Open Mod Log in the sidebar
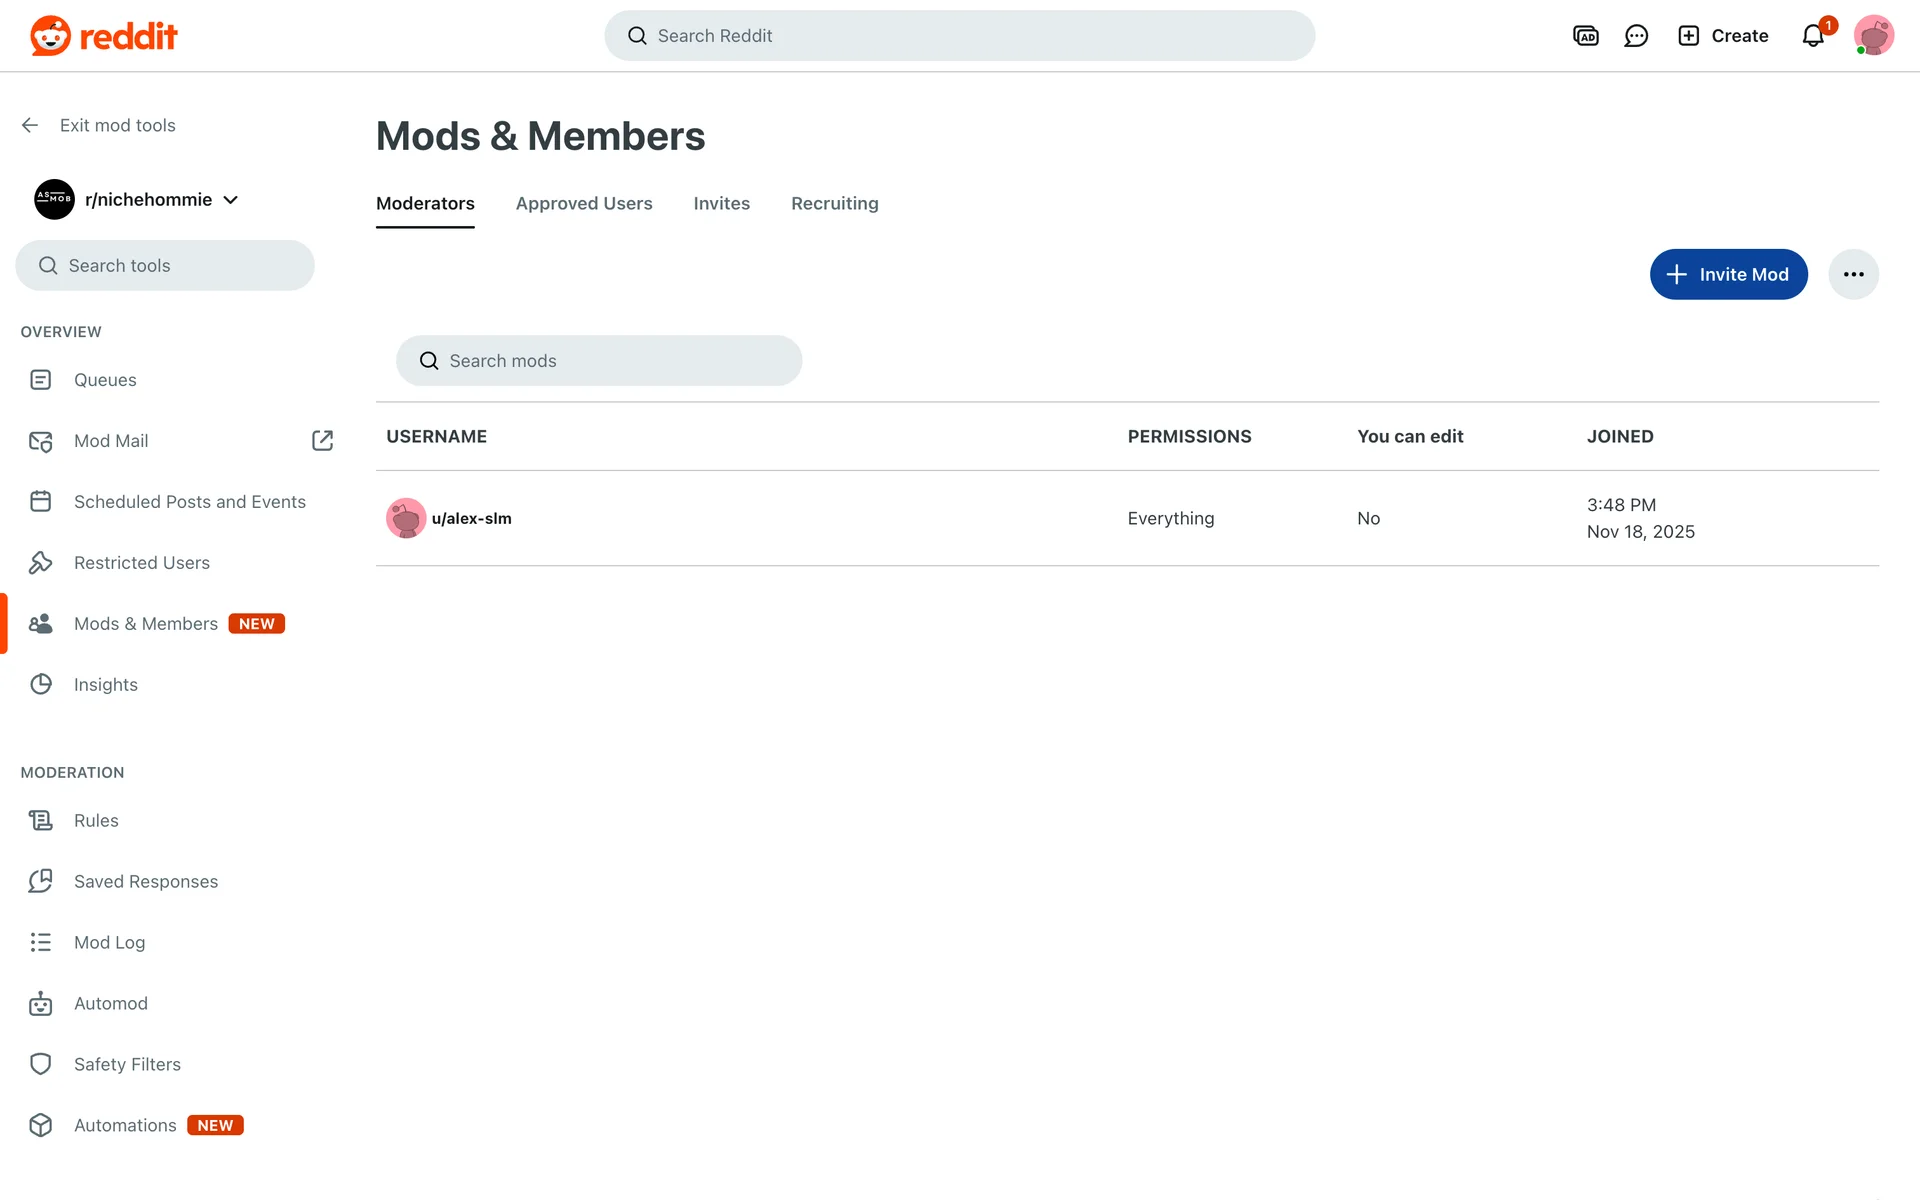 (109, 943)
